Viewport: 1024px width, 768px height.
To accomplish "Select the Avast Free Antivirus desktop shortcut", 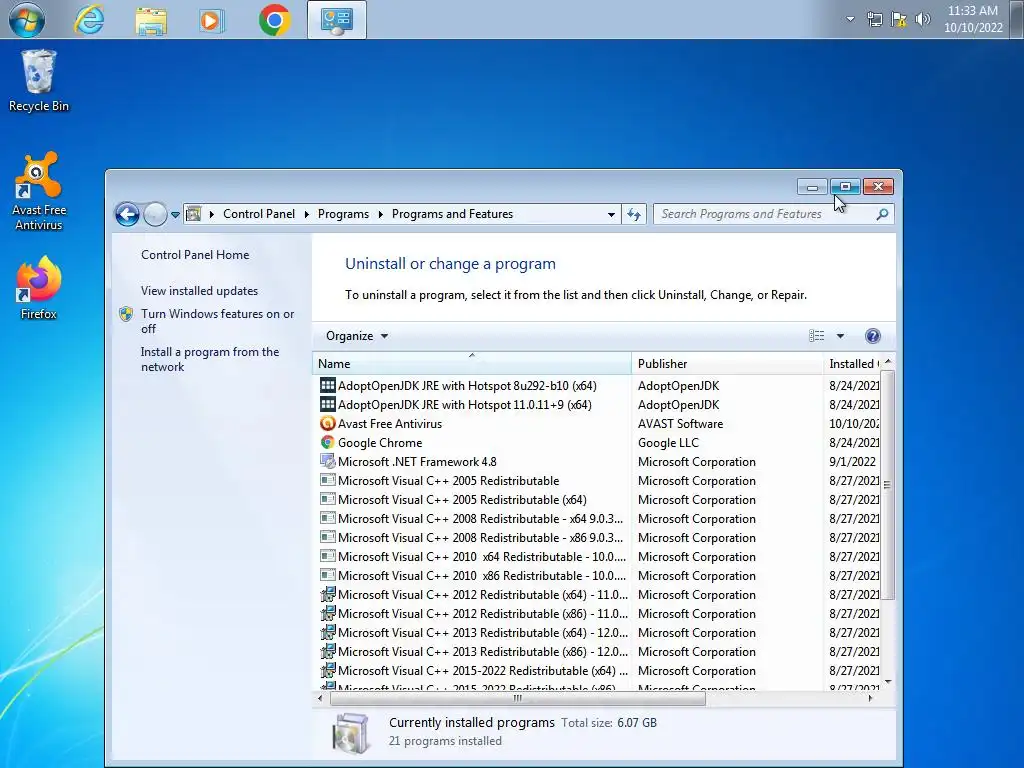I will [x=39, y=191].
